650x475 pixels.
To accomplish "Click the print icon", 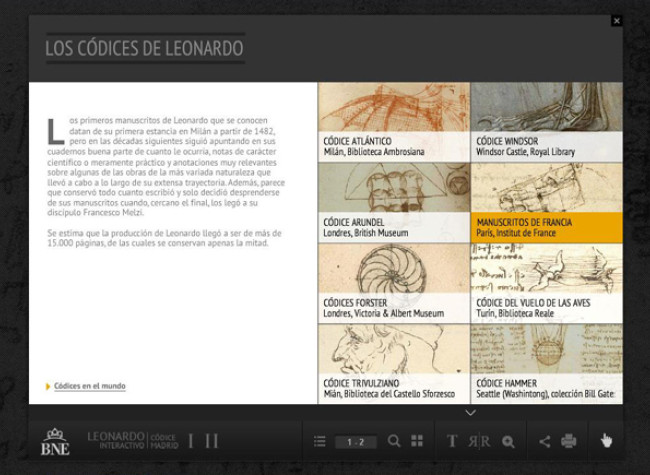I will pos(569,441).
